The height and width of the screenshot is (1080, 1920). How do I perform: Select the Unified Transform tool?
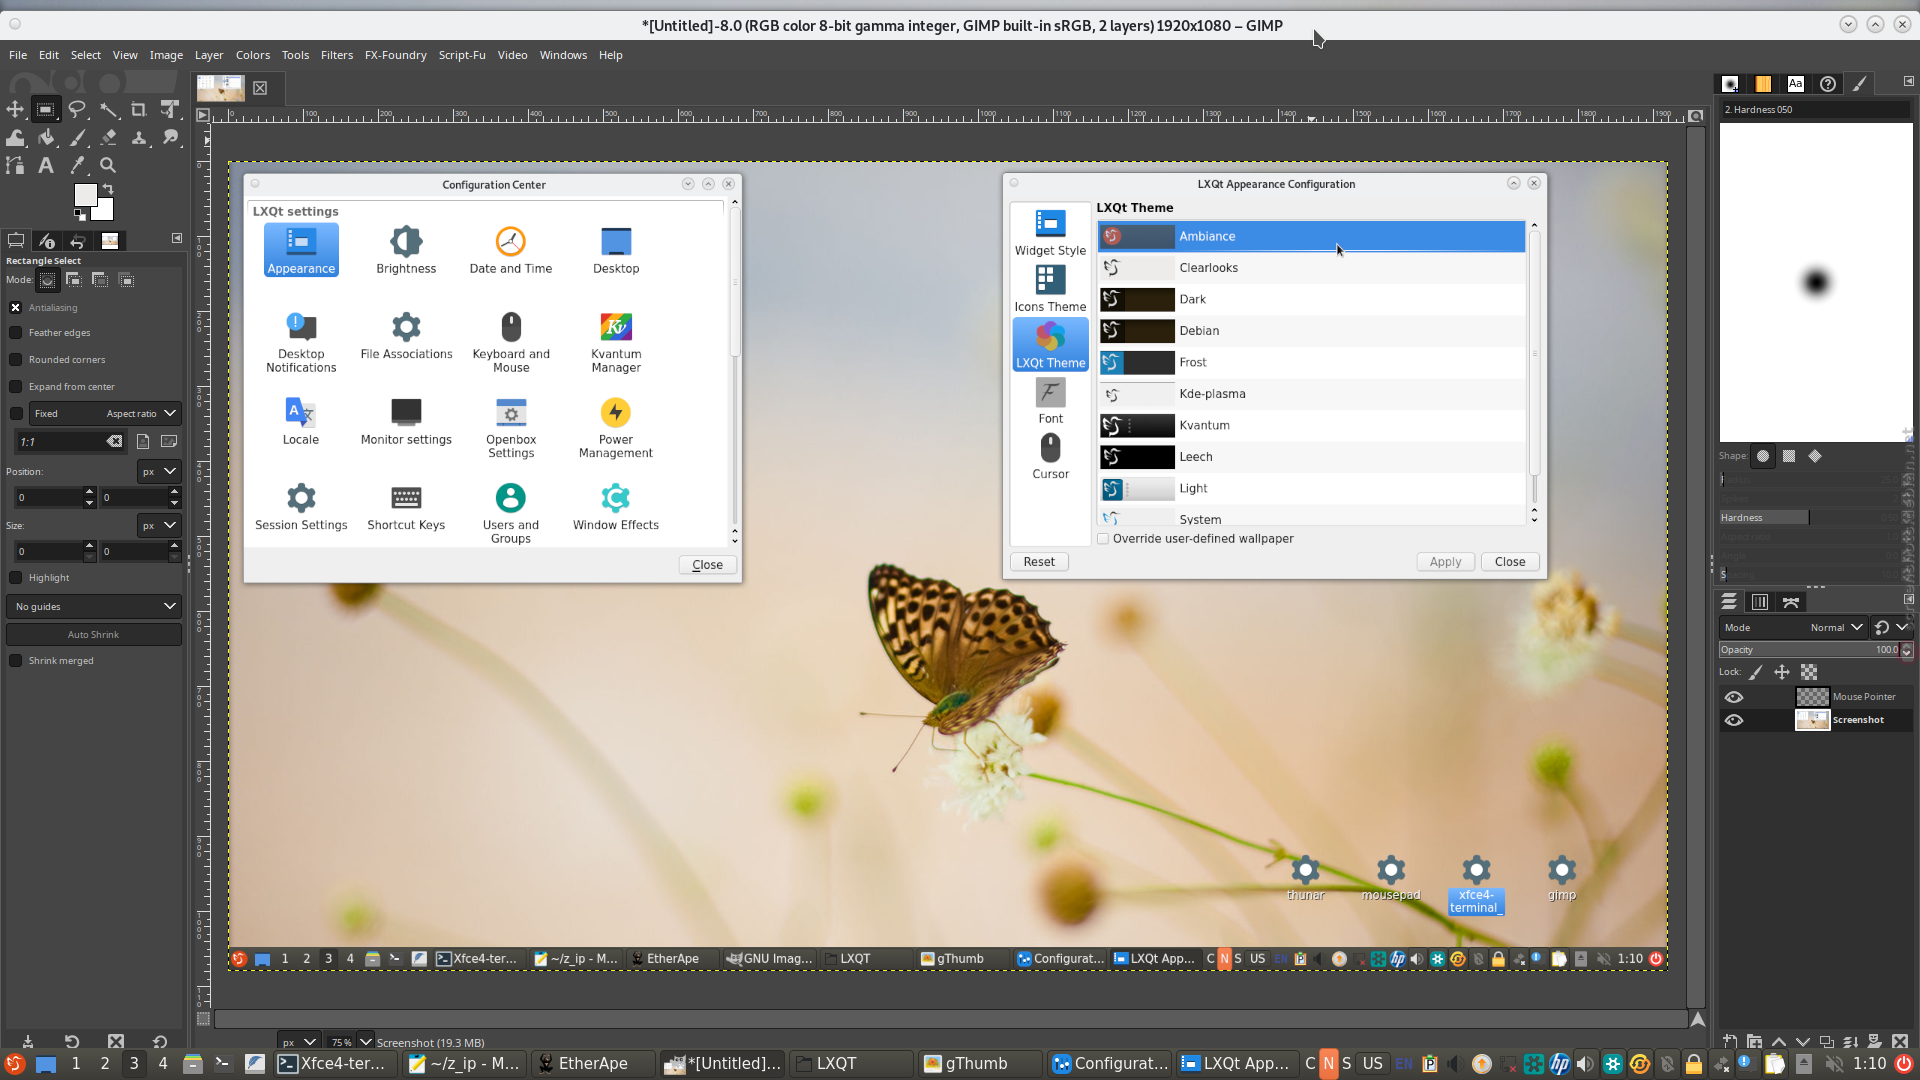(x=170, y=109)
